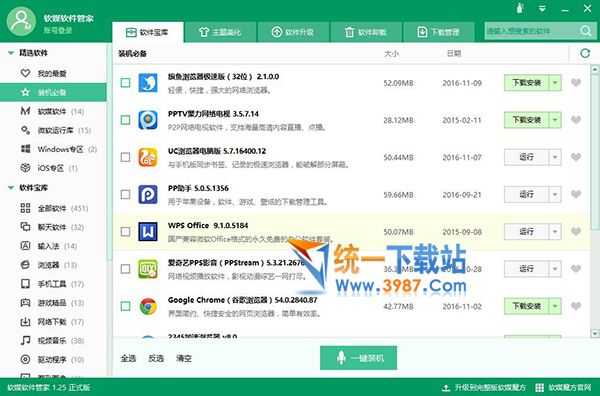Check the PPTV checkbox
The height and width of the screenshot is (396, 600).
pos(126,120)
